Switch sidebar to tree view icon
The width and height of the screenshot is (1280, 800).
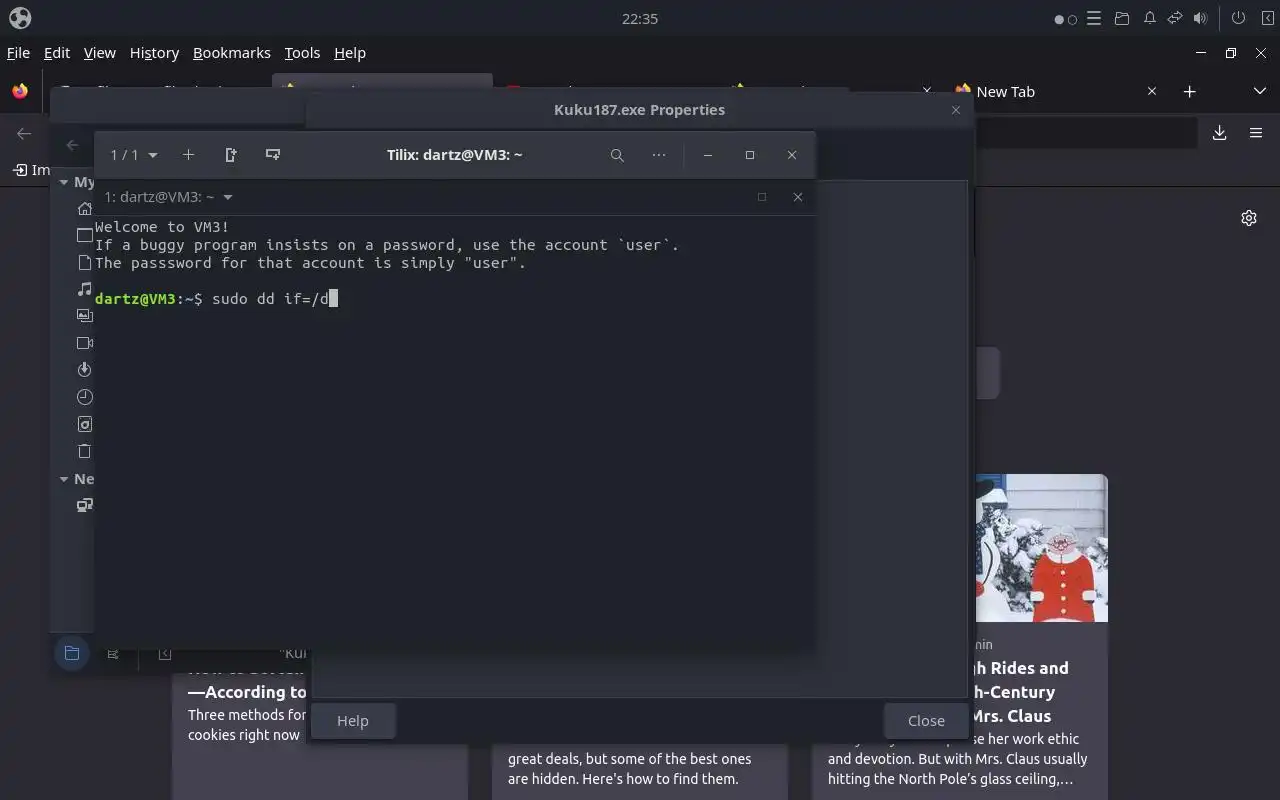pos(113,653)
